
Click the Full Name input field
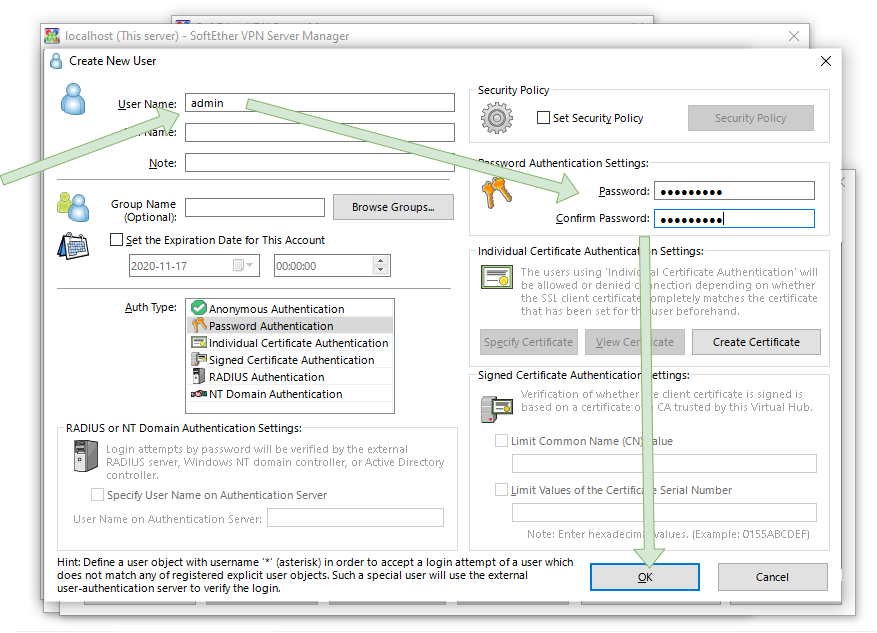[320, 133]
